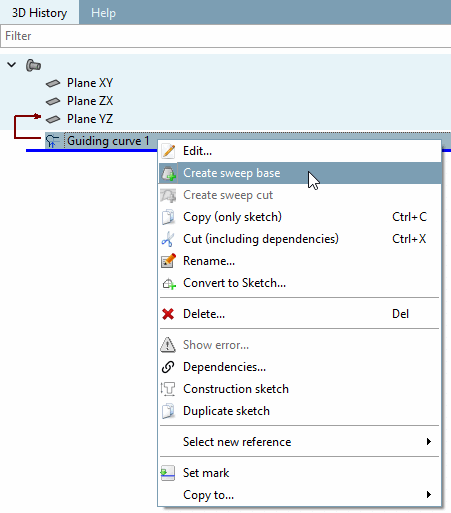
Task: Click the chain link Dependencies icon
Action: point(168,367)
